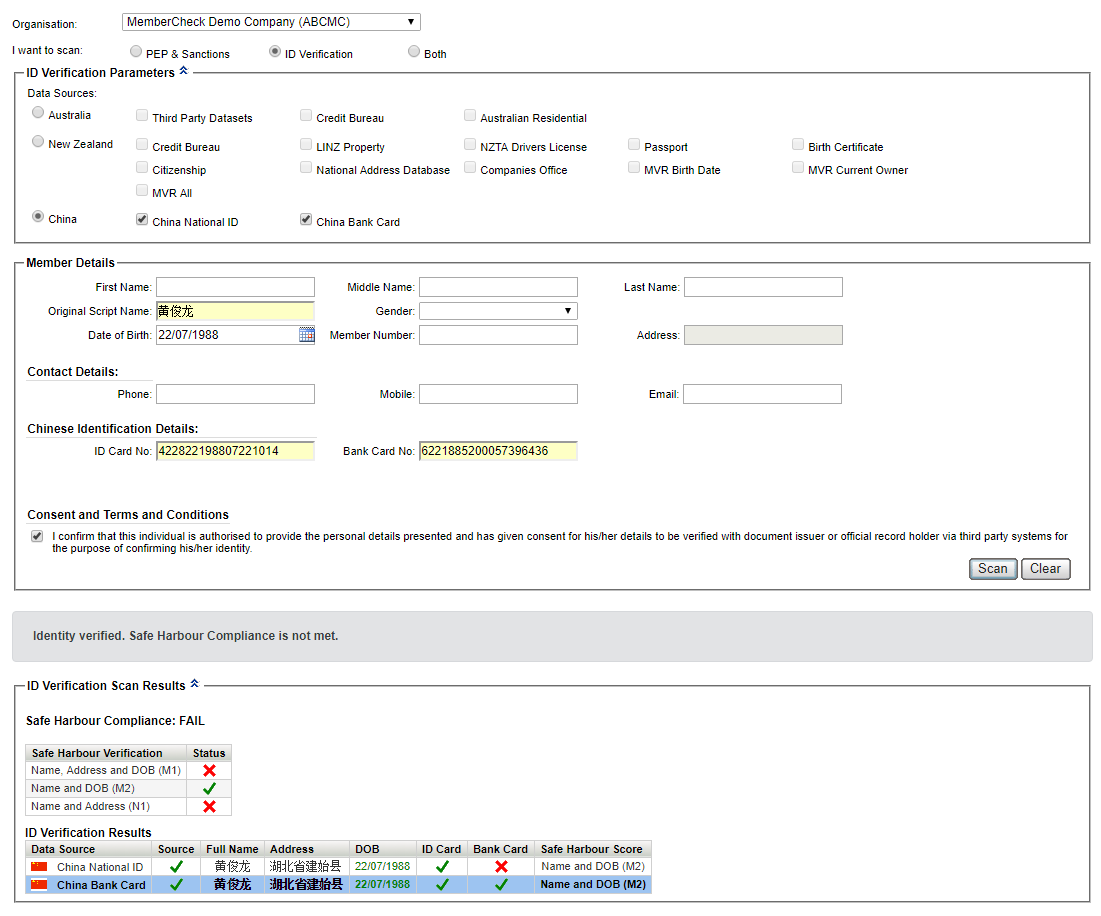Click the red cross beside Name, Address and DOB (M1)

point(209,771)
